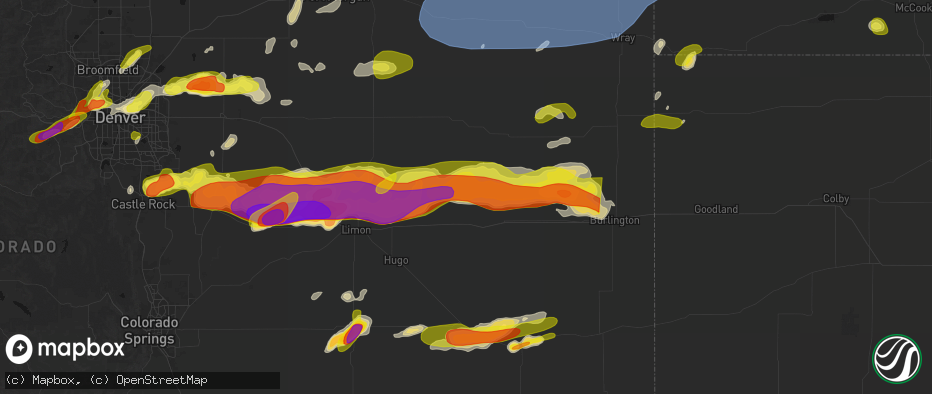Screen dimensions: 932x394
Task: Select the Goodland town label
Action: (716, 209)
